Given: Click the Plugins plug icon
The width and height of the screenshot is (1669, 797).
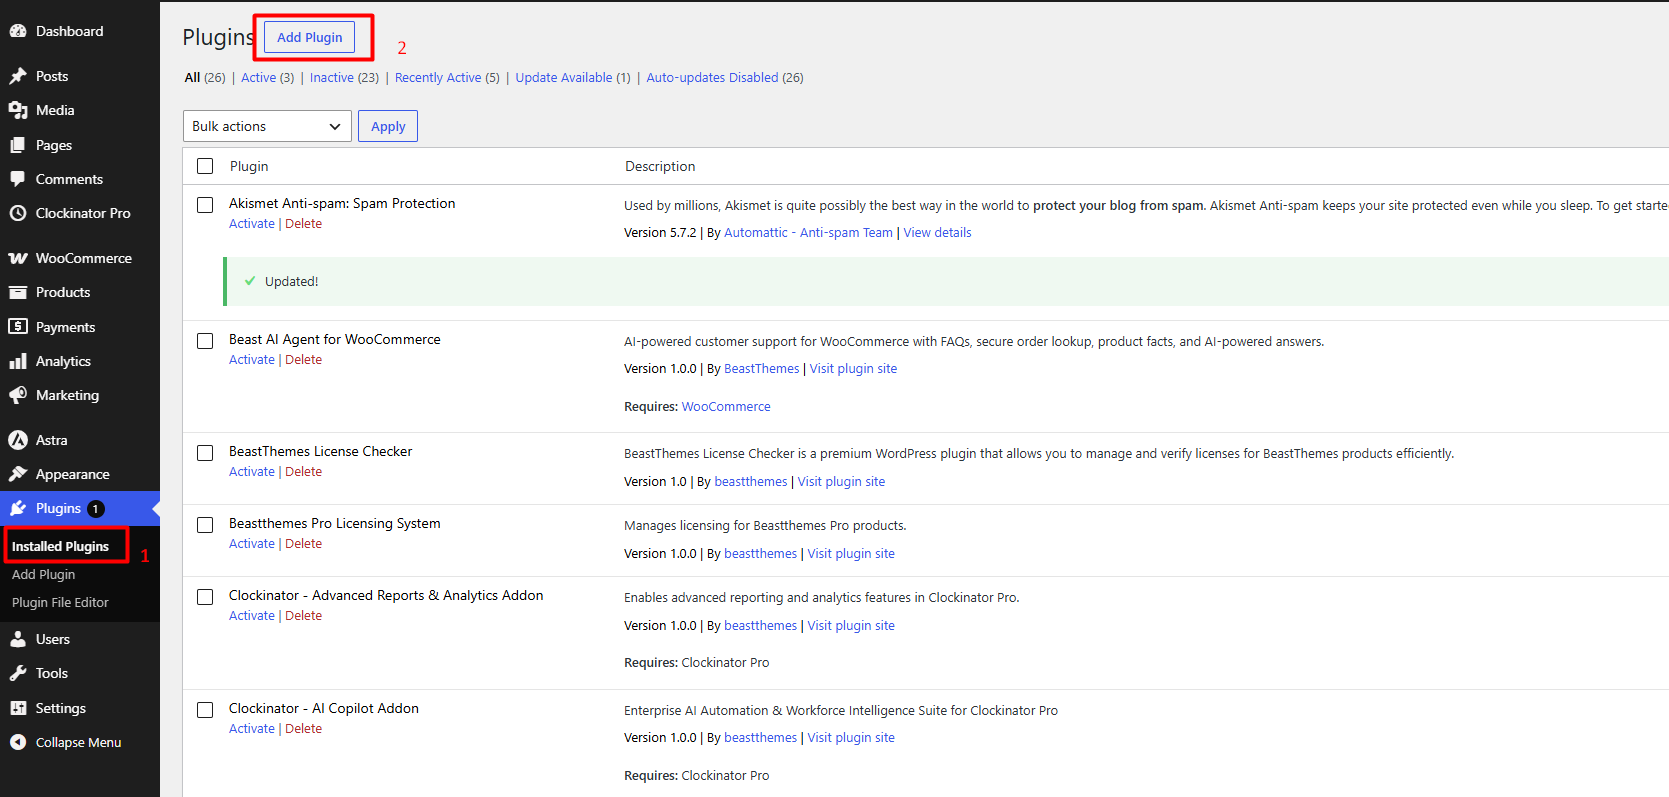Looking at the screenshot, I should [18, 508].
